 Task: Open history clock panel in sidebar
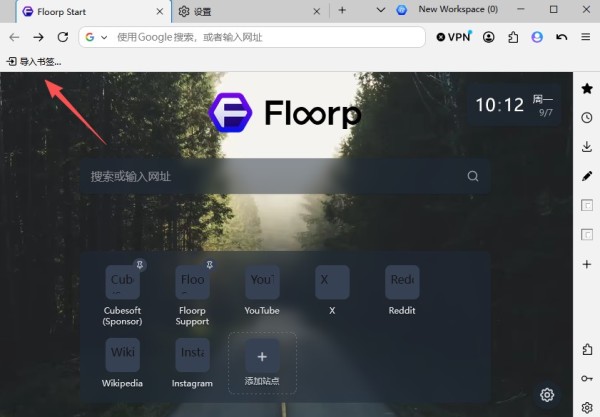click(x=587, y=118)
